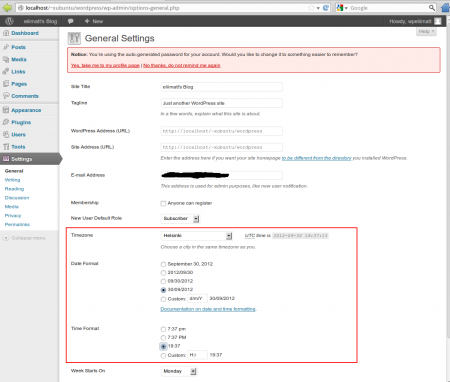Select the 2012/09/30 date format
Screen dimensions: 450x382
click(163, 273)
